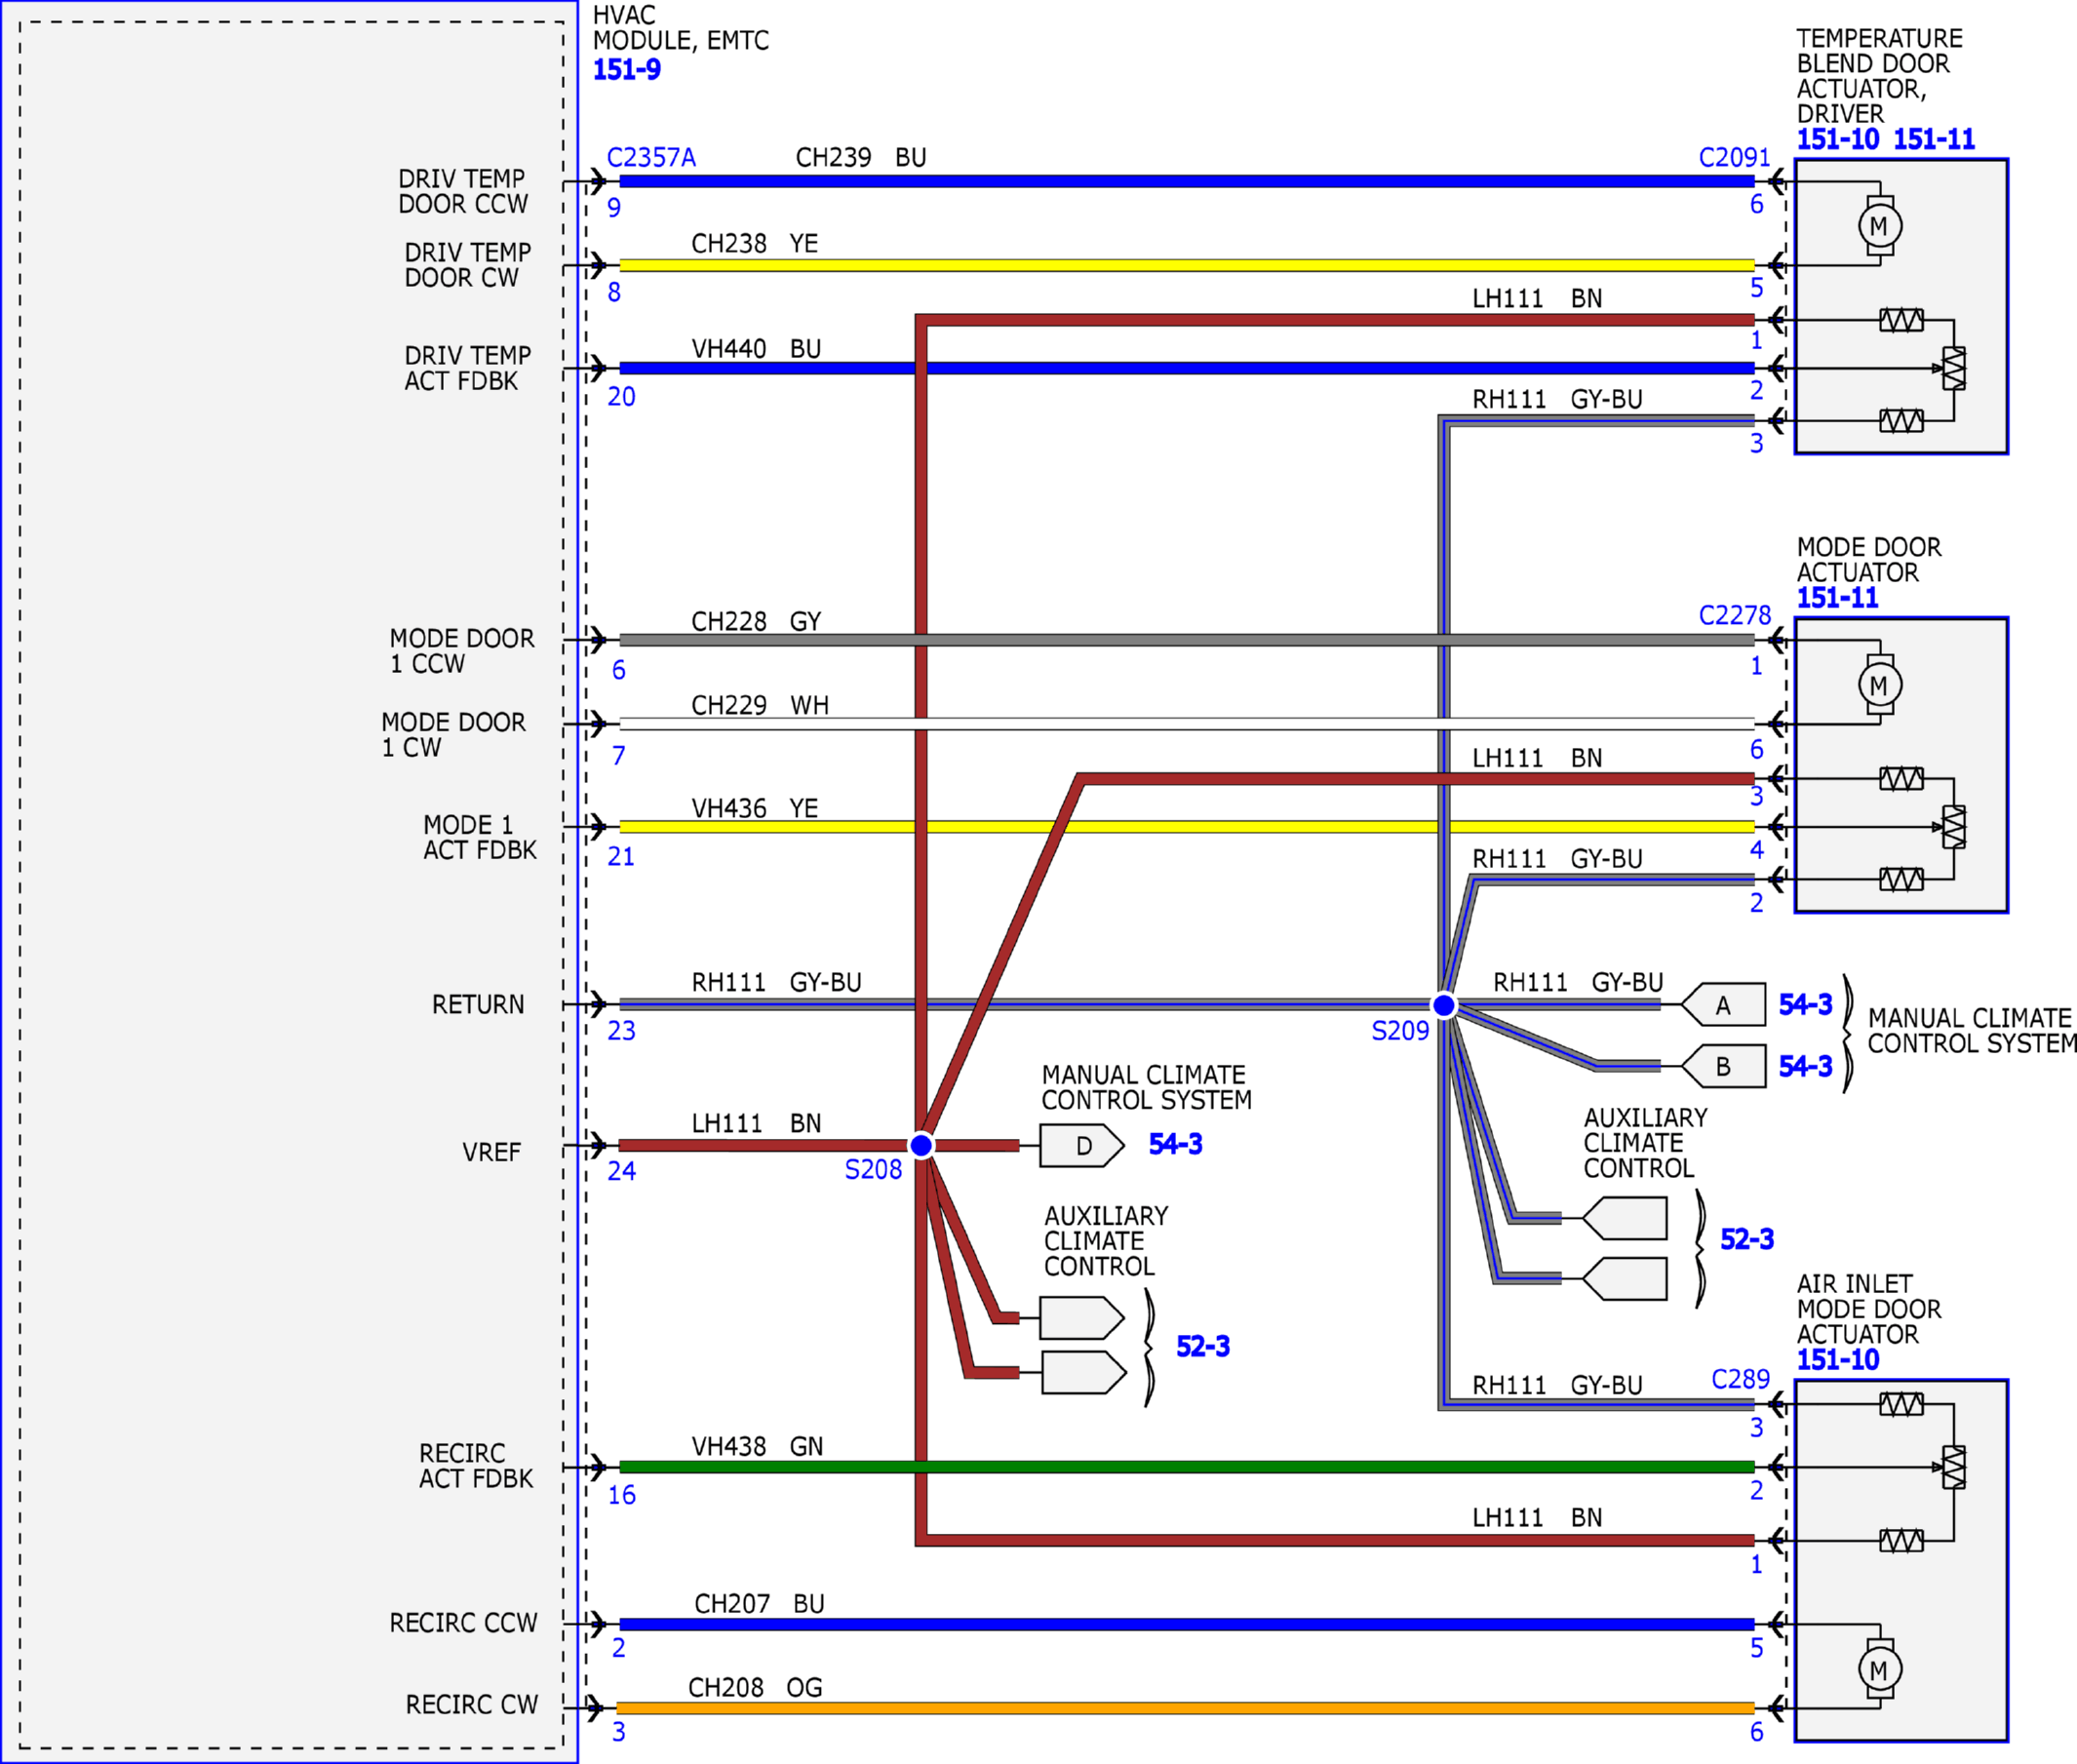Click the CH208 OG wire label
2077x1764 pixels.
coord(755,1688)
